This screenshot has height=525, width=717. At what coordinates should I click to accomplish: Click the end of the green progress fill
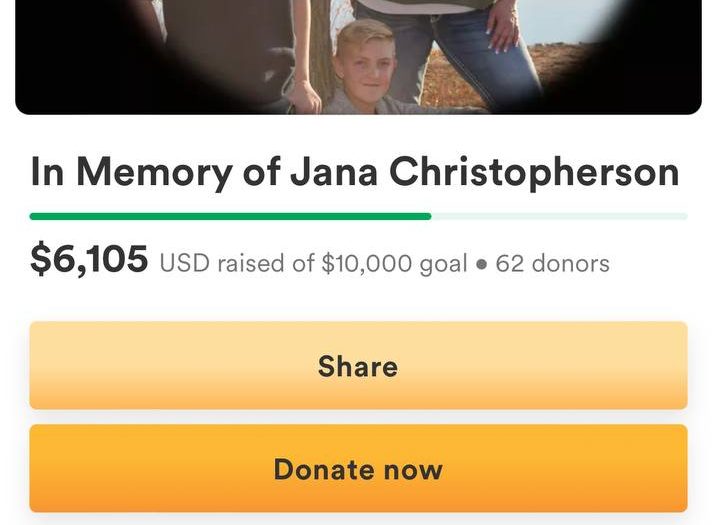click(x=428, y=216)
